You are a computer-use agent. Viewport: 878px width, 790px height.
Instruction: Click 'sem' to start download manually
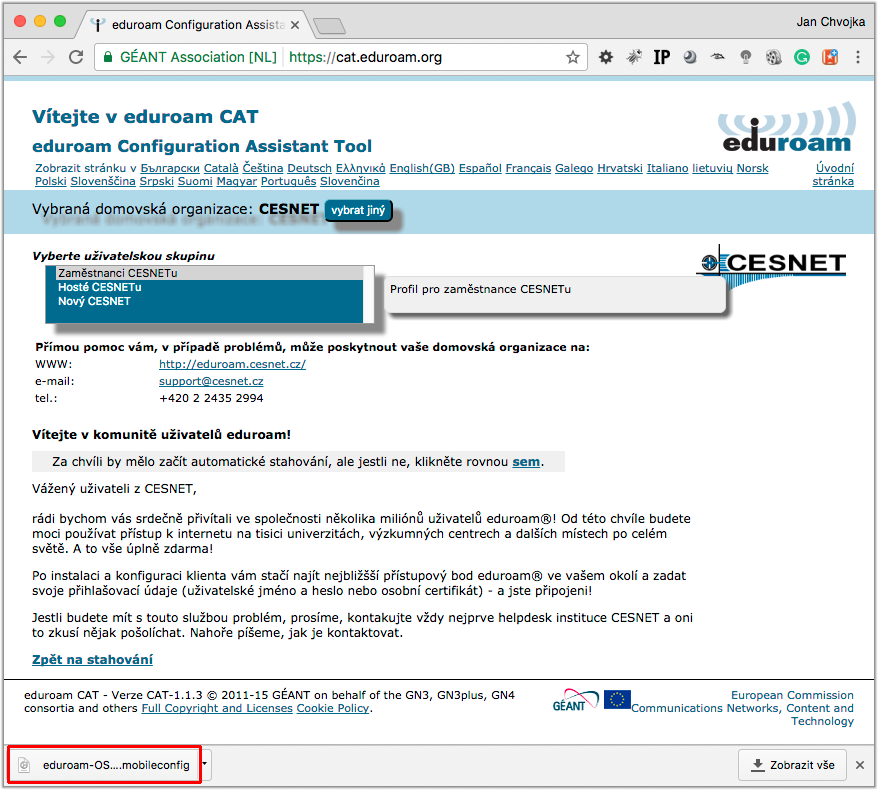pos(526,462)
